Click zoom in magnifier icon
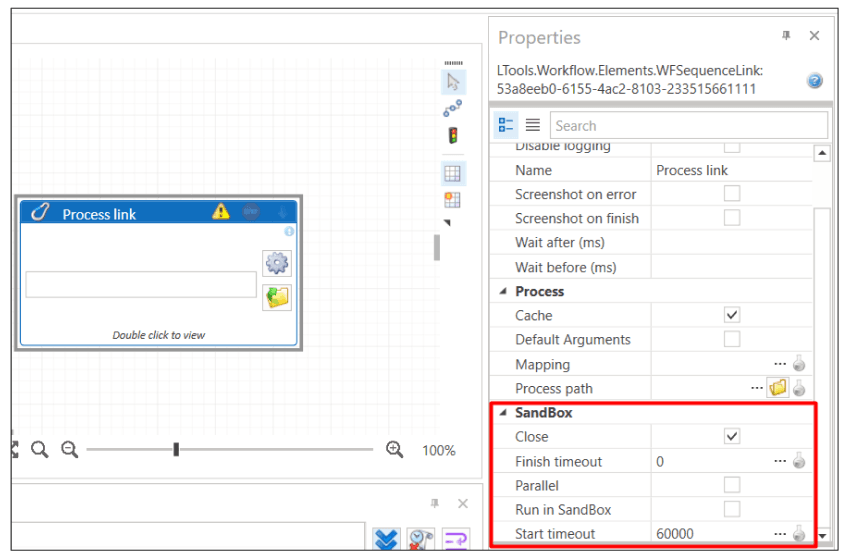Screen dimensions: 848x557 [x=395, y=450]
